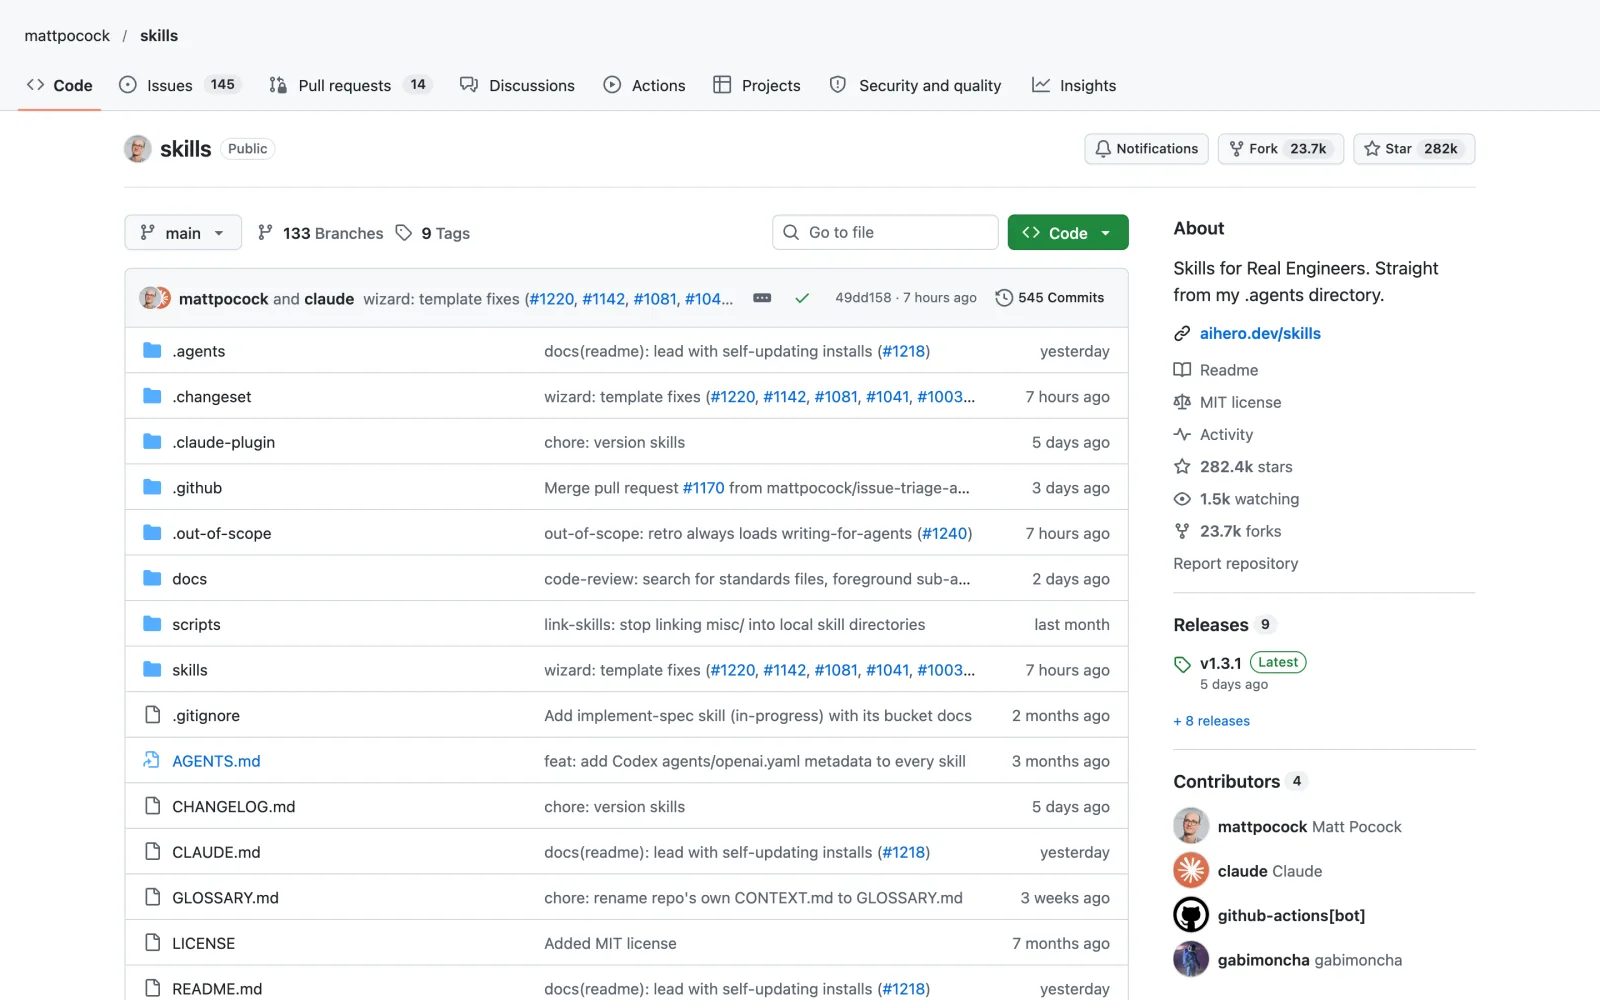
Task: Open the .github folder
Action: click(197, 488)
